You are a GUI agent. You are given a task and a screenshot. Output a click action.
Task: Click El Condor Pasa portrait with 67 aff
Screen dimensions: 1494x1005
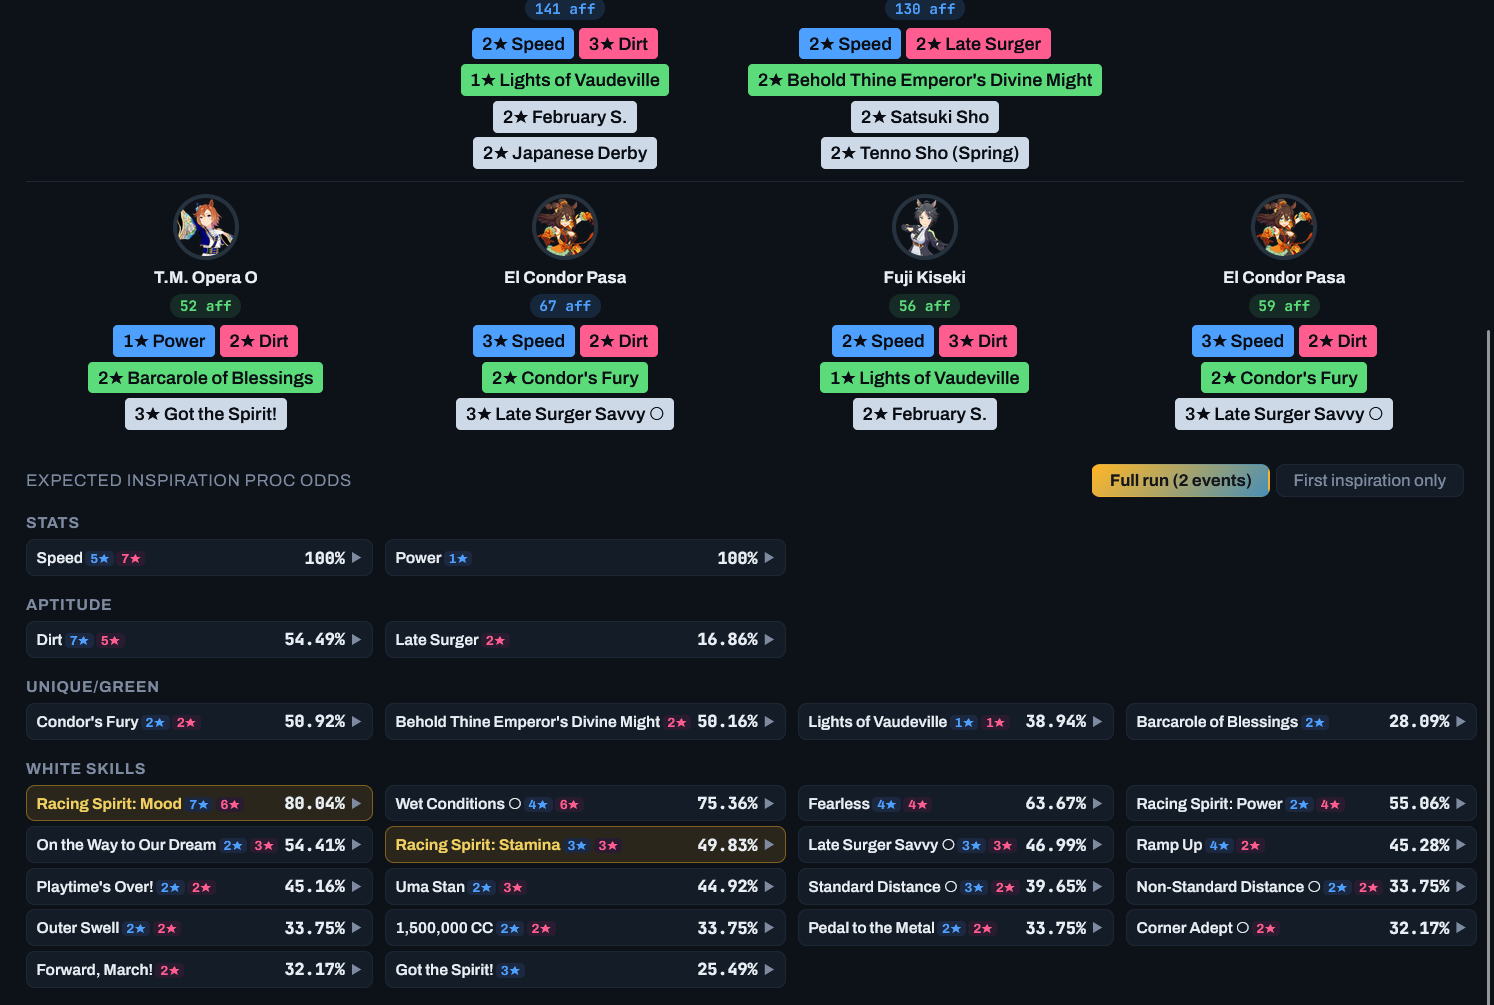(x=565, y=227)
